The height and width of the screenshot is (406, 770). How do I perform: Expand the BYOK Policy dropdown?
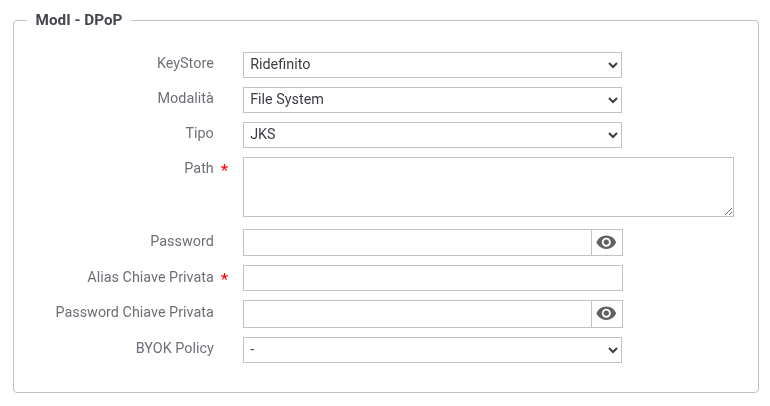click(432, 350)
